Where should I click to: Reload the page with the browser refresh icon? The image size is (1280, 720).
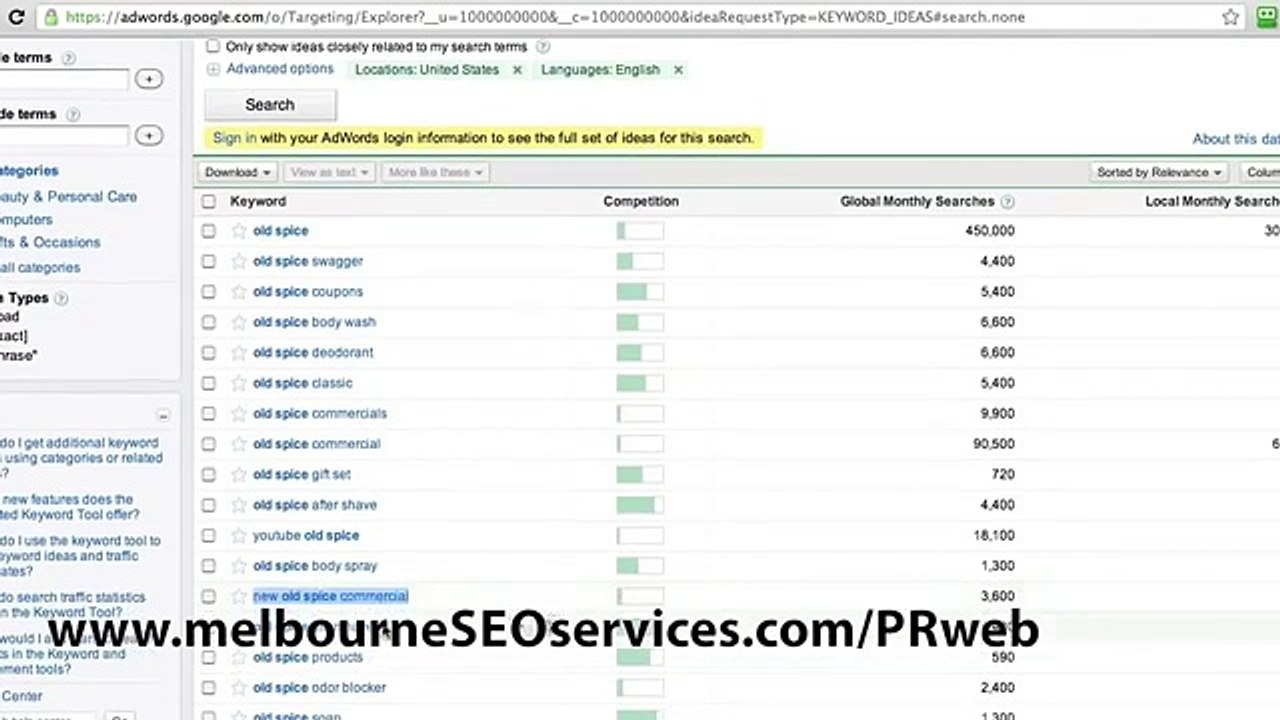pyautogui.click(x=16, y=17)
